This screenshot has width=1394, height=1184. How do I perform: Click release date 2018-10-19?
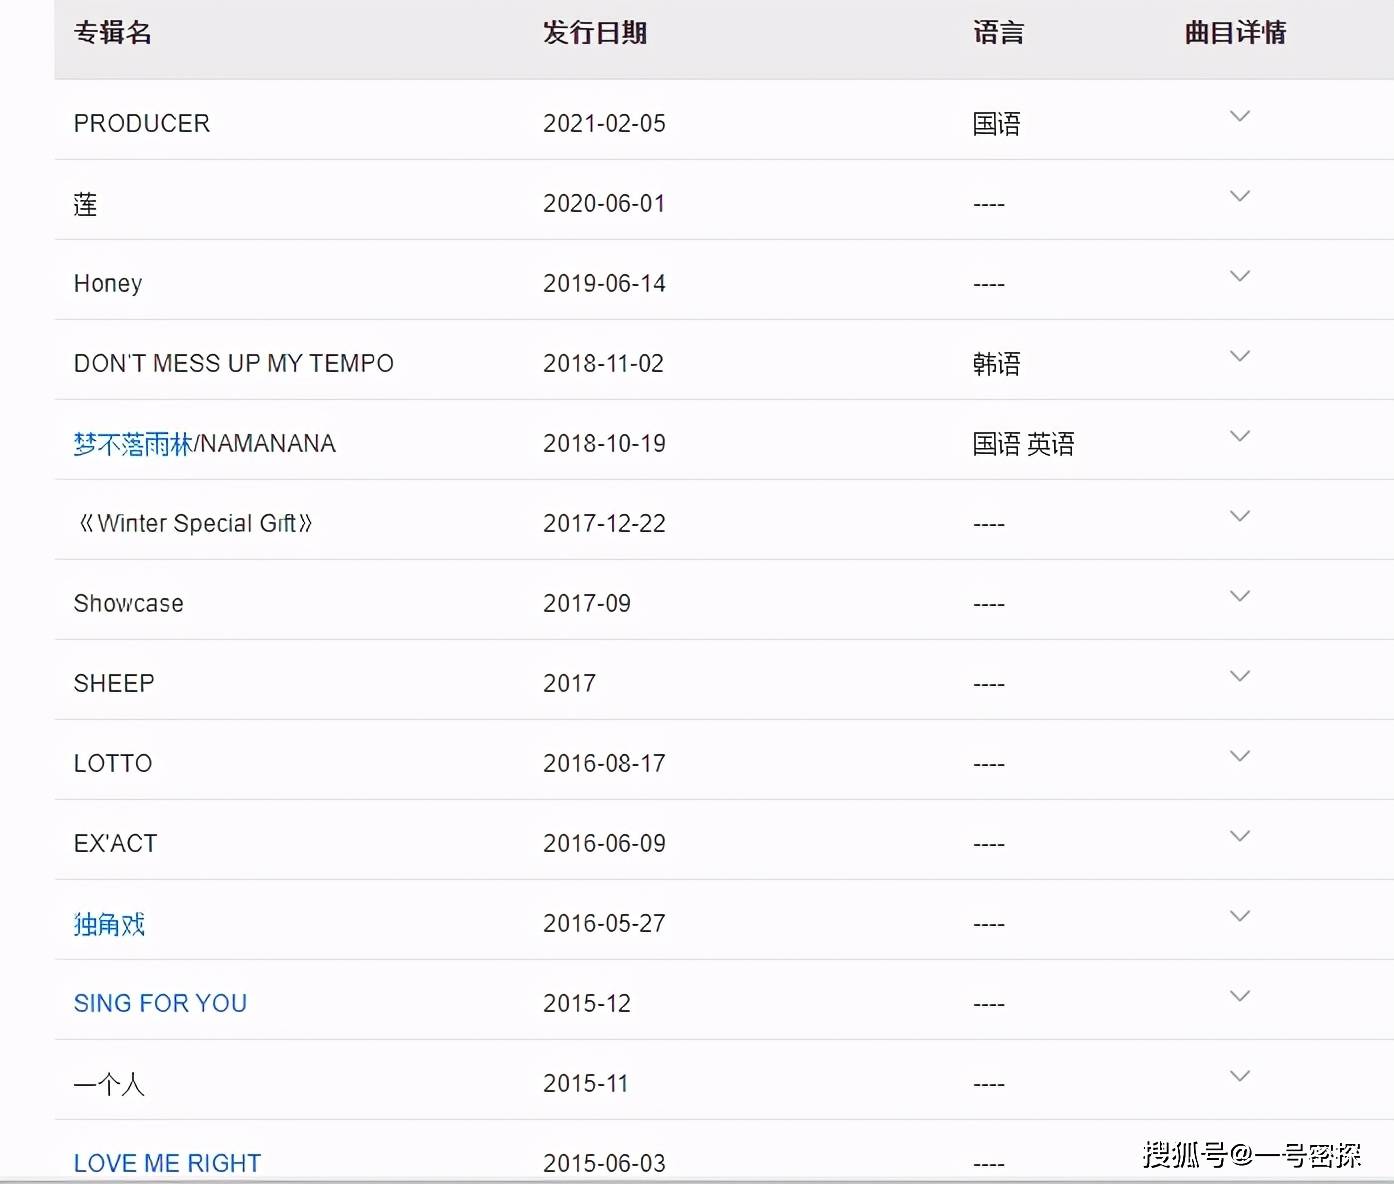coord(604,443)
